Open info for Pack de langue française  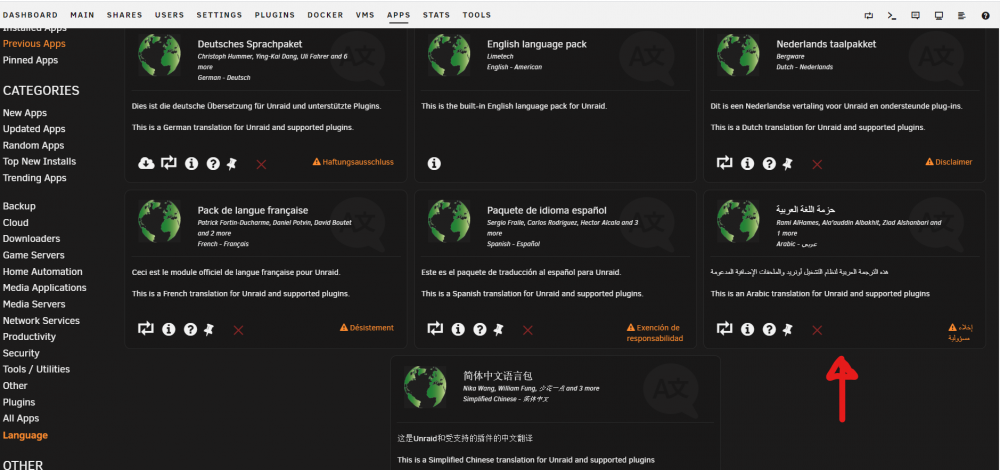coord(168,330)
